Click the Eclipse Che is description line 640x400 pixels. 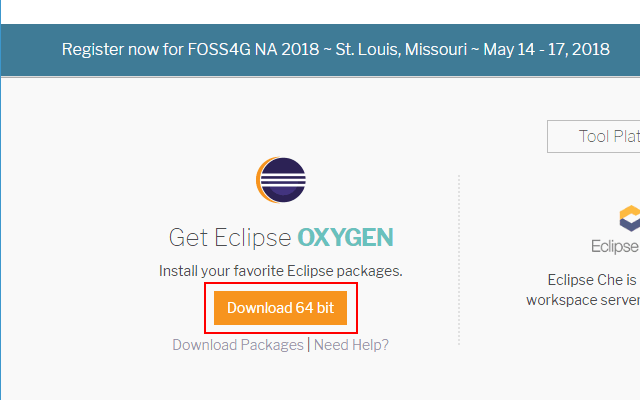(593, 280)
